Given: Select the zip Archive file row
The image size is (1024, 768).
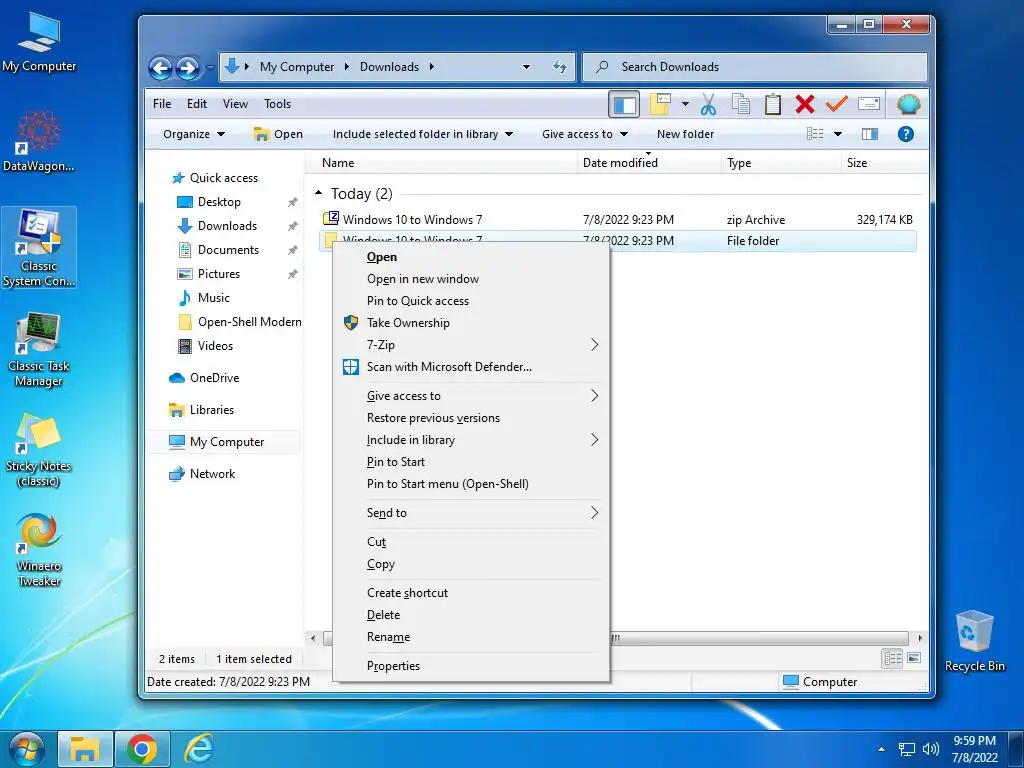Looking at the screenshot, I should pos(618,219).
